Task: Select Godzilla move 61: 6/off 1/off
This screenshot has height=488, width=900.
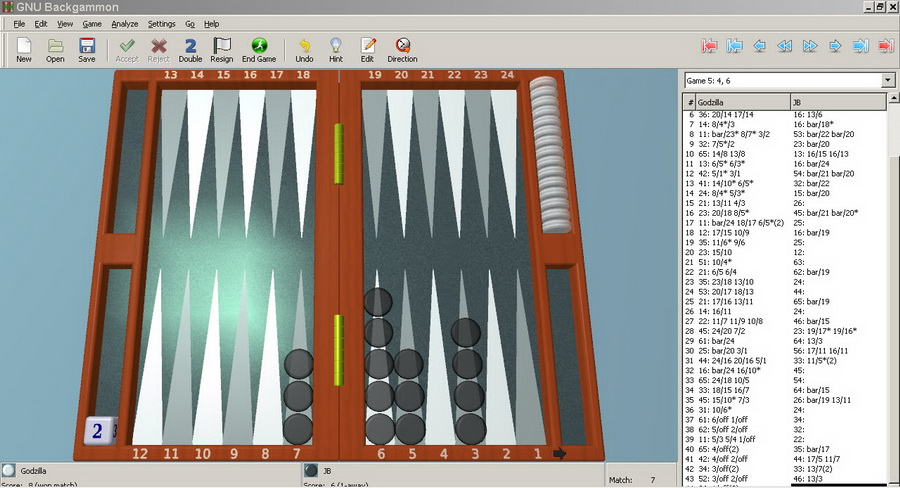Action: (723, 419)
